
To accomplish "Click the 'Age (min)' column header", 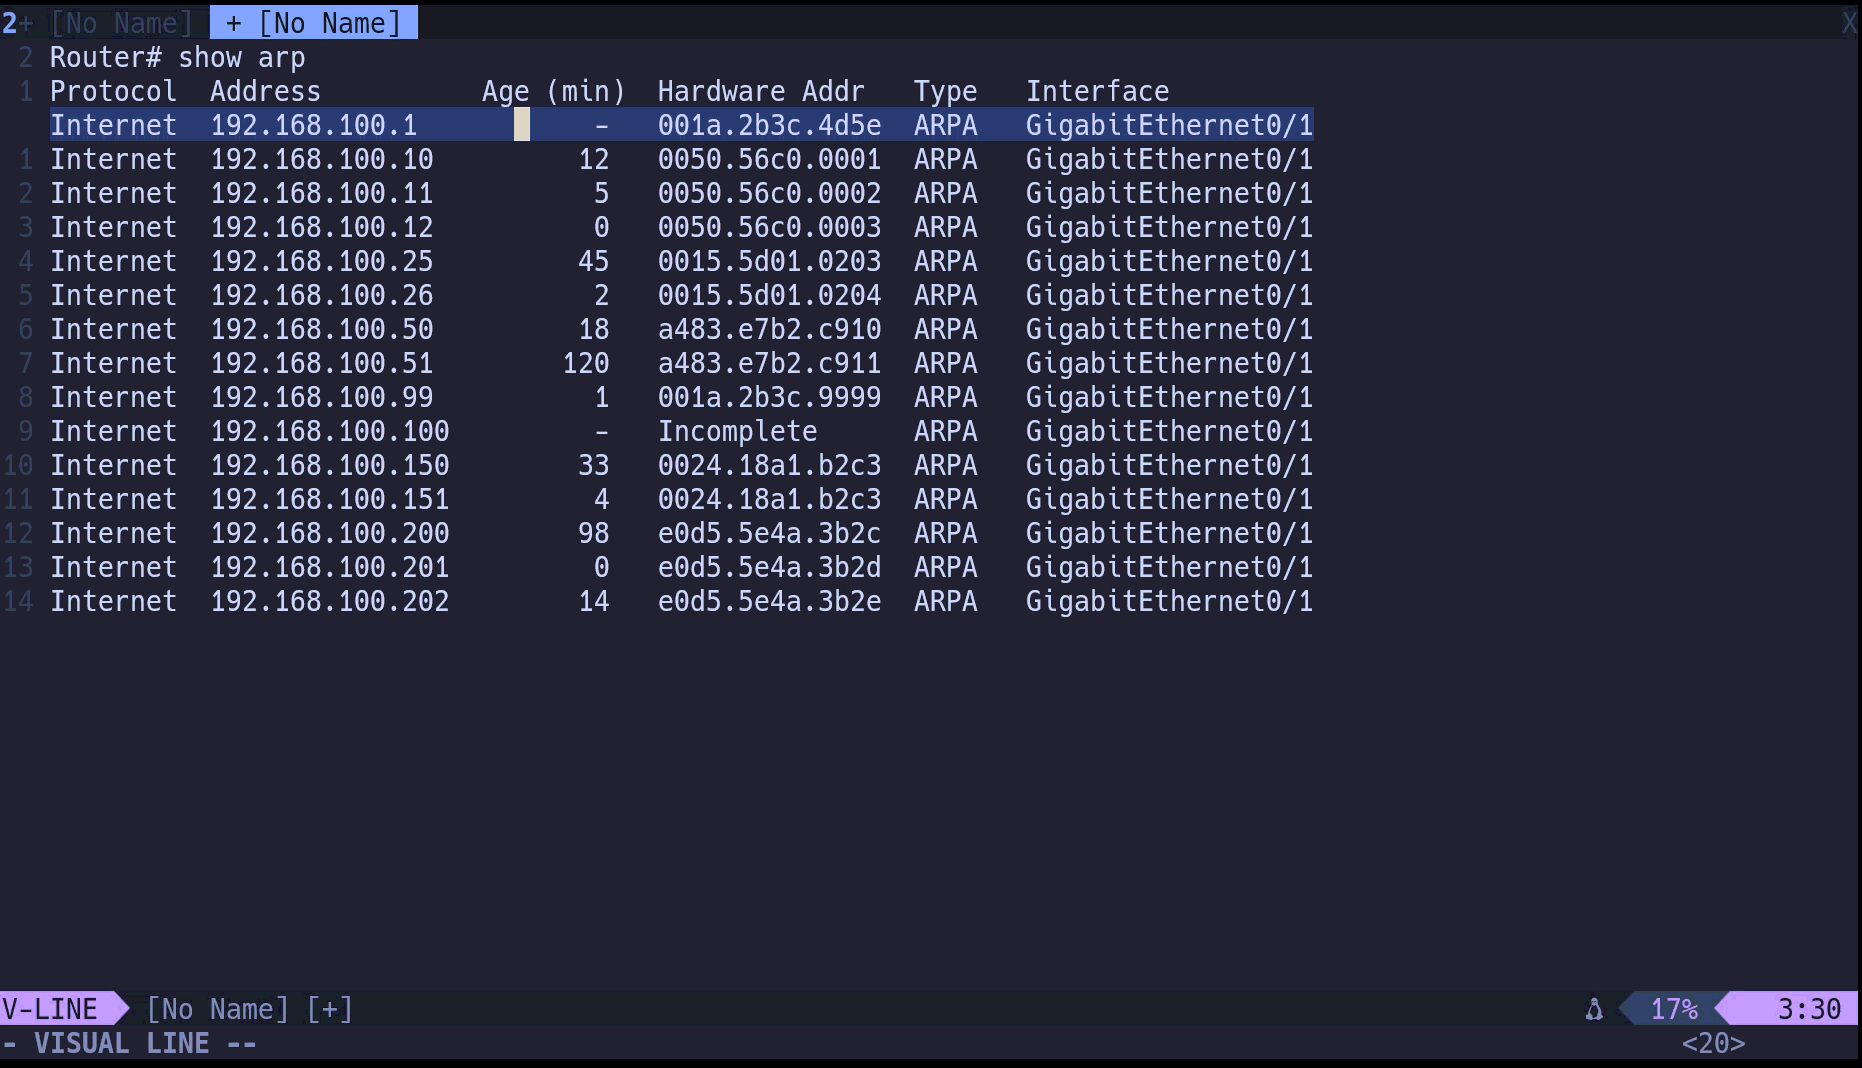I will 554,91.
